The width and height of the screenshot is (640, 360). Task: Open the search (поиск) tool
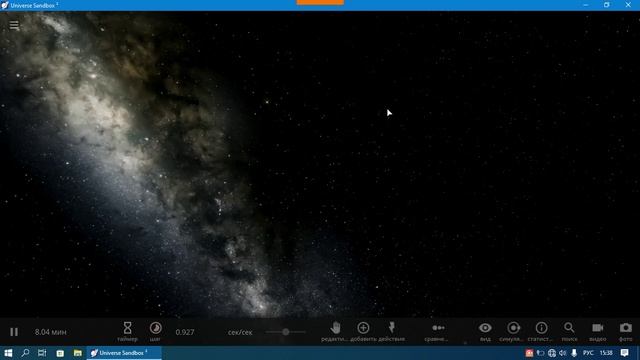coord(569,331)
